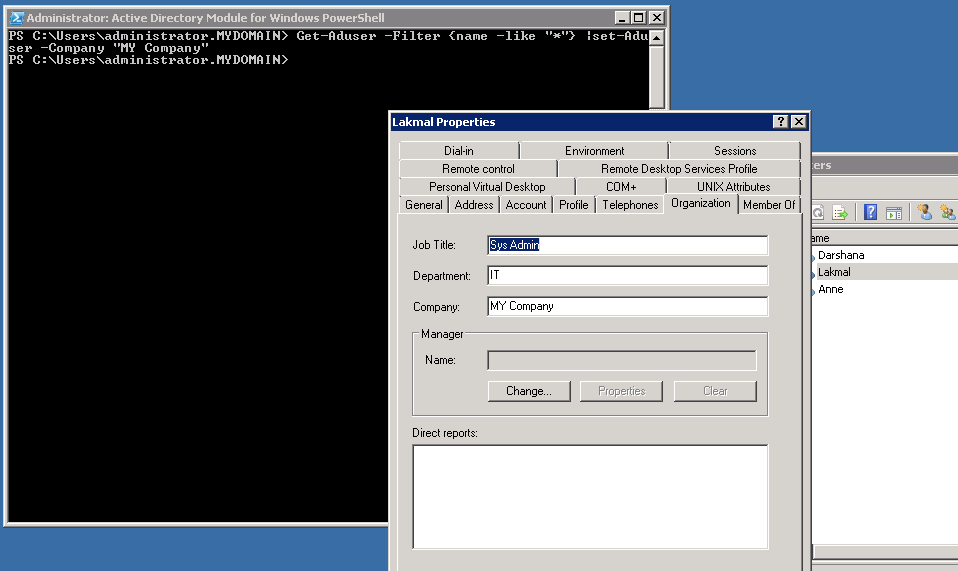The height and width of the screenshot is (571, 958).
Task: Open the Profile tab
Action: click(x=574, y=205)
